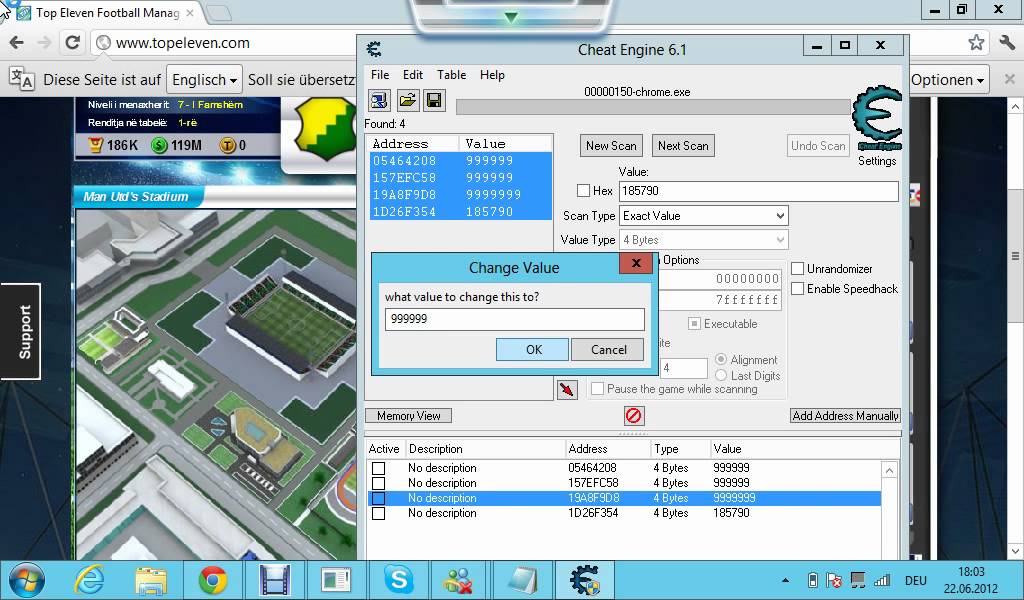
Task: Activate the checkbox for address 05464208
Action: pos(378,468)
